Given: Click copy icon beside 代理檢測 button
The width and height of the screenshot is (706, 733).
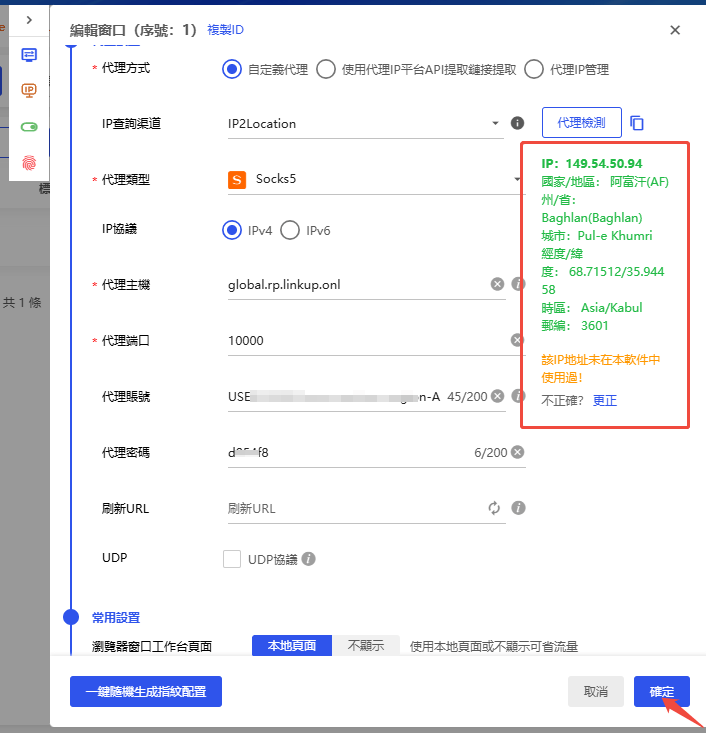Looking at the screenshot, I should point(637,123).
